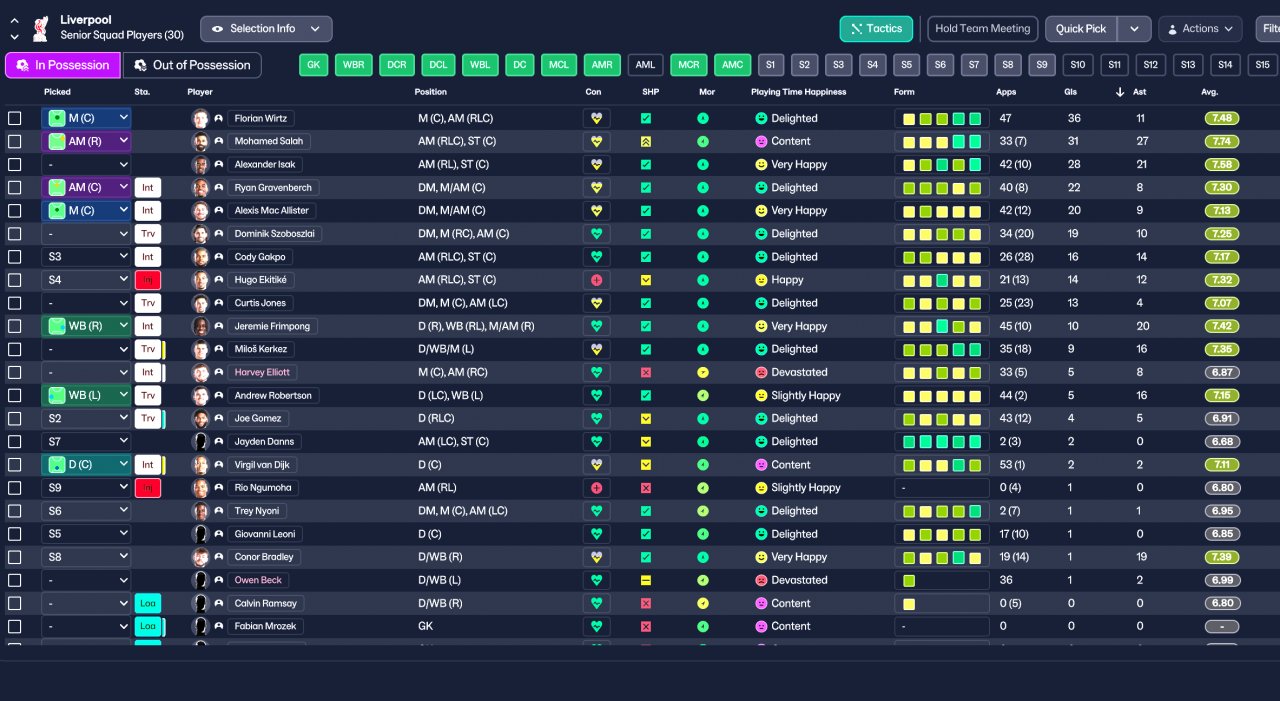Open Owen Beck's player name link
Image resolution: width=1280 pixels, height=701 pixels.
coord(258,580)
